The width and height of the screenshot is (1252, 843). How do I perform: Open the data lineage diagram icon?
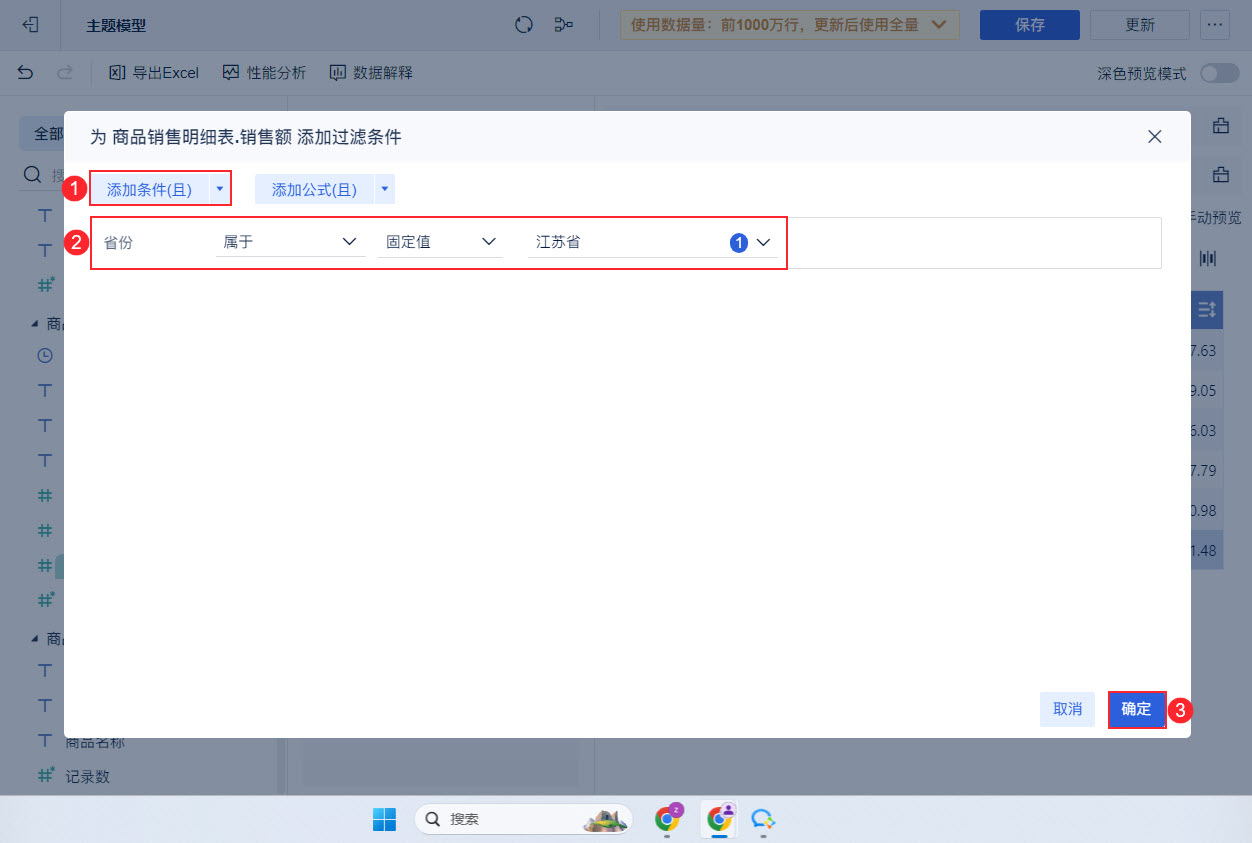pos(564,25)
